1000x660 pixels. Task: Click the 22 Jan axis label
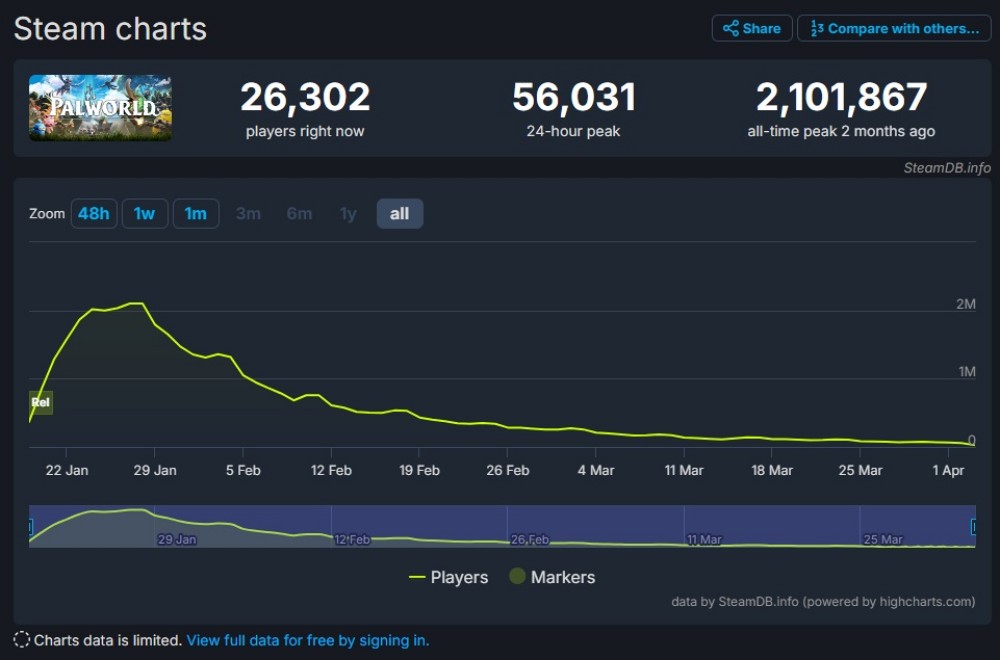click(x=67, y=471)
